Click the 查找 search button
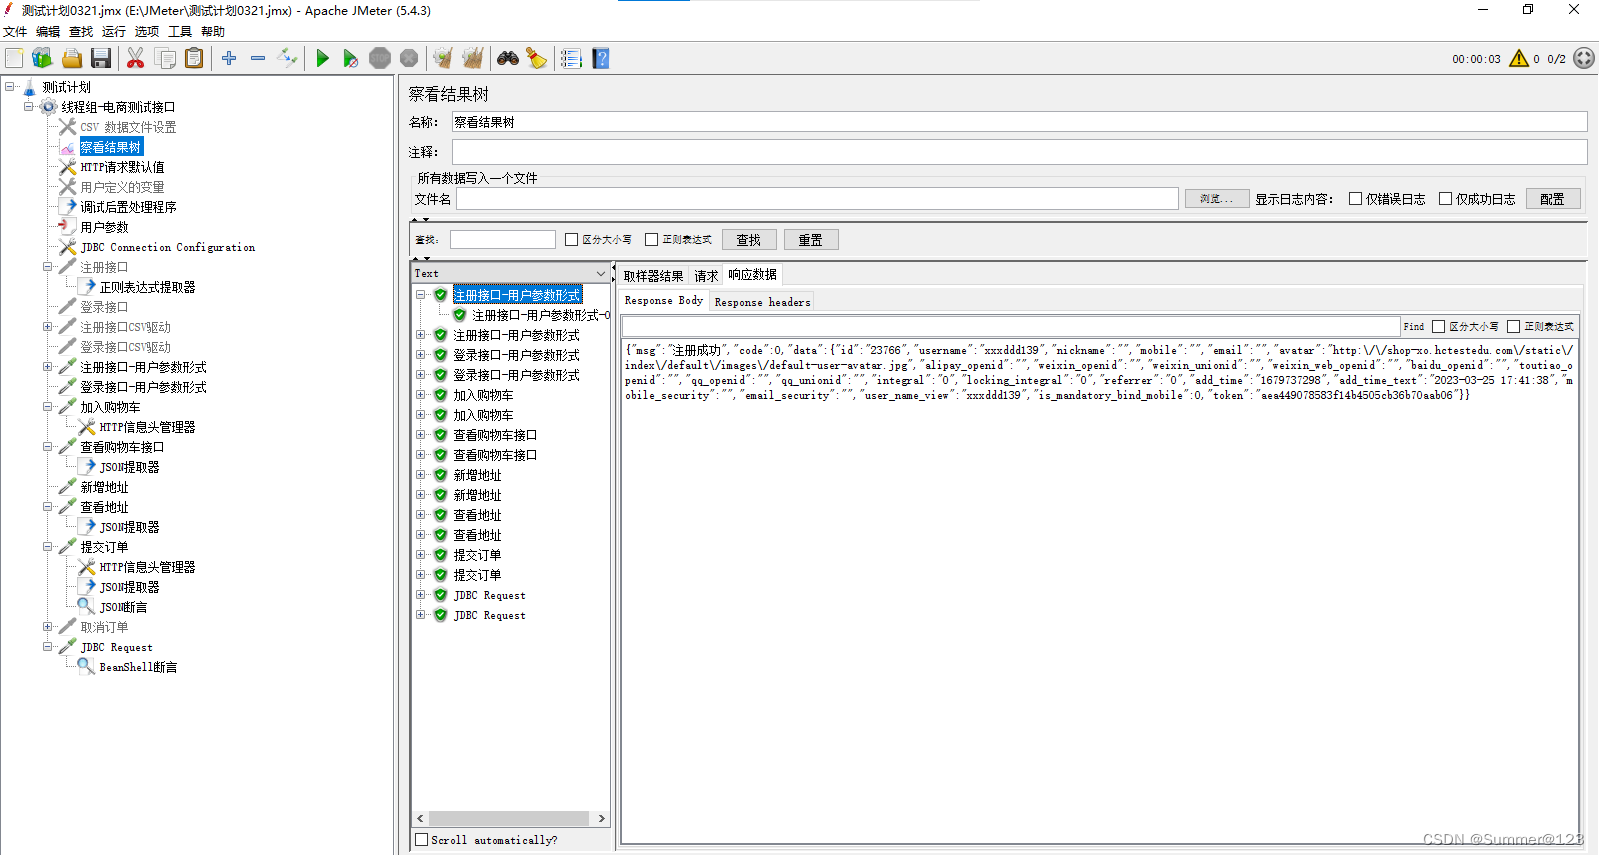The height and width of the screenshot is (855, 1599). tap(749, 240)
